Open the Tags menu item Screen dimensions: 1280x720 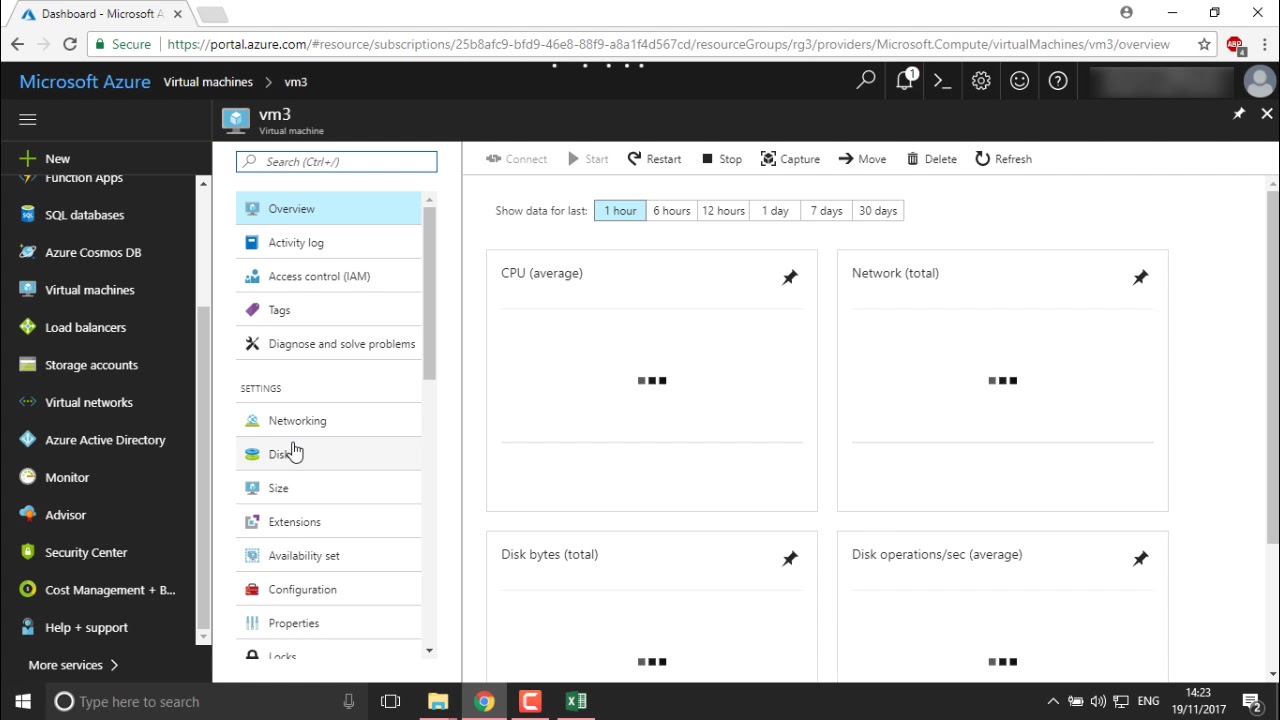[329, 310]
